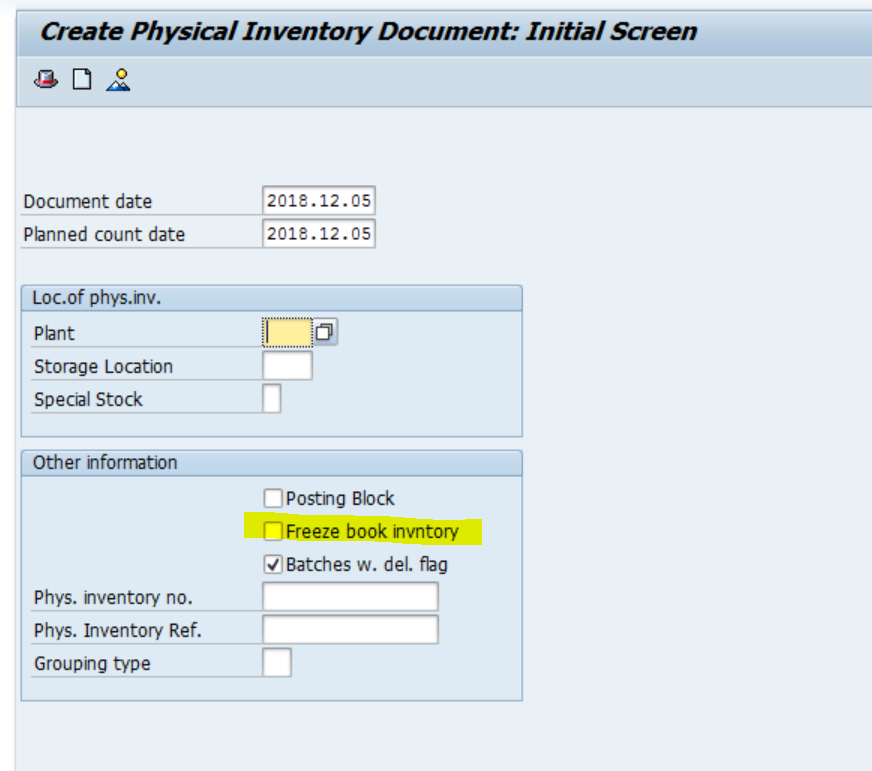Click the Grouping type input field
This screenshot has width=872, height=771.
[x=276, y=662]
